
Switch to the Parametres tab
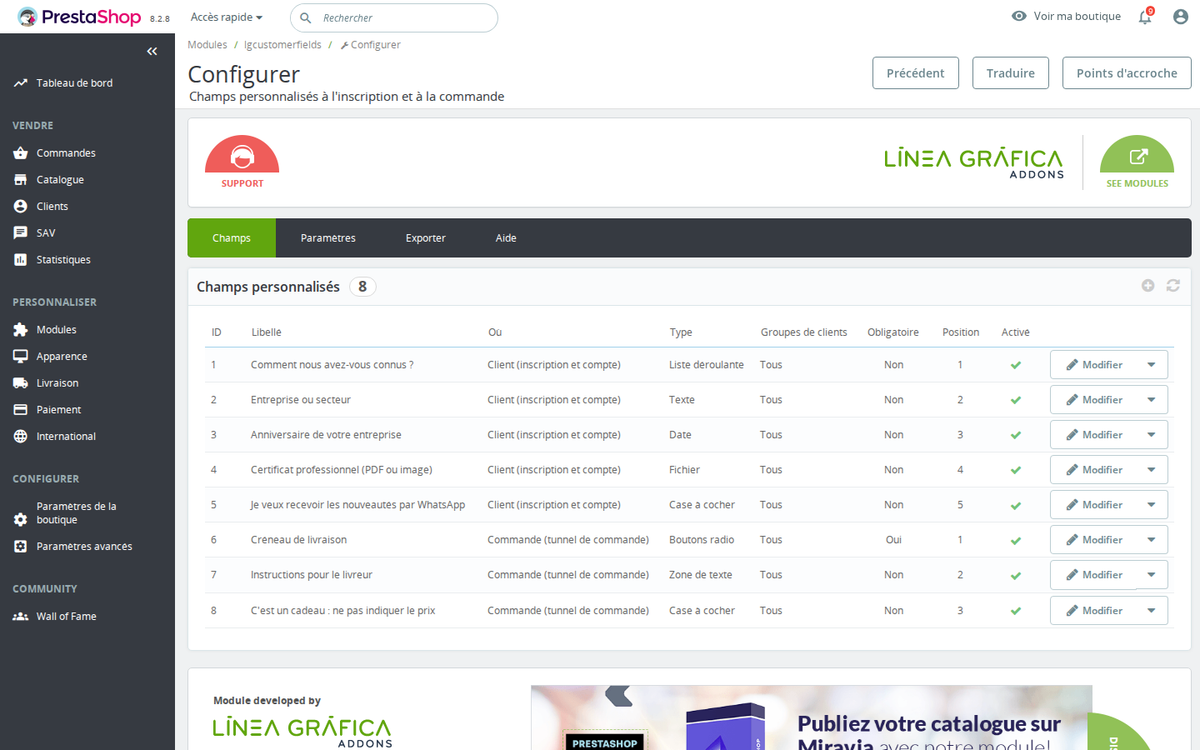click(x=328, y=238)
